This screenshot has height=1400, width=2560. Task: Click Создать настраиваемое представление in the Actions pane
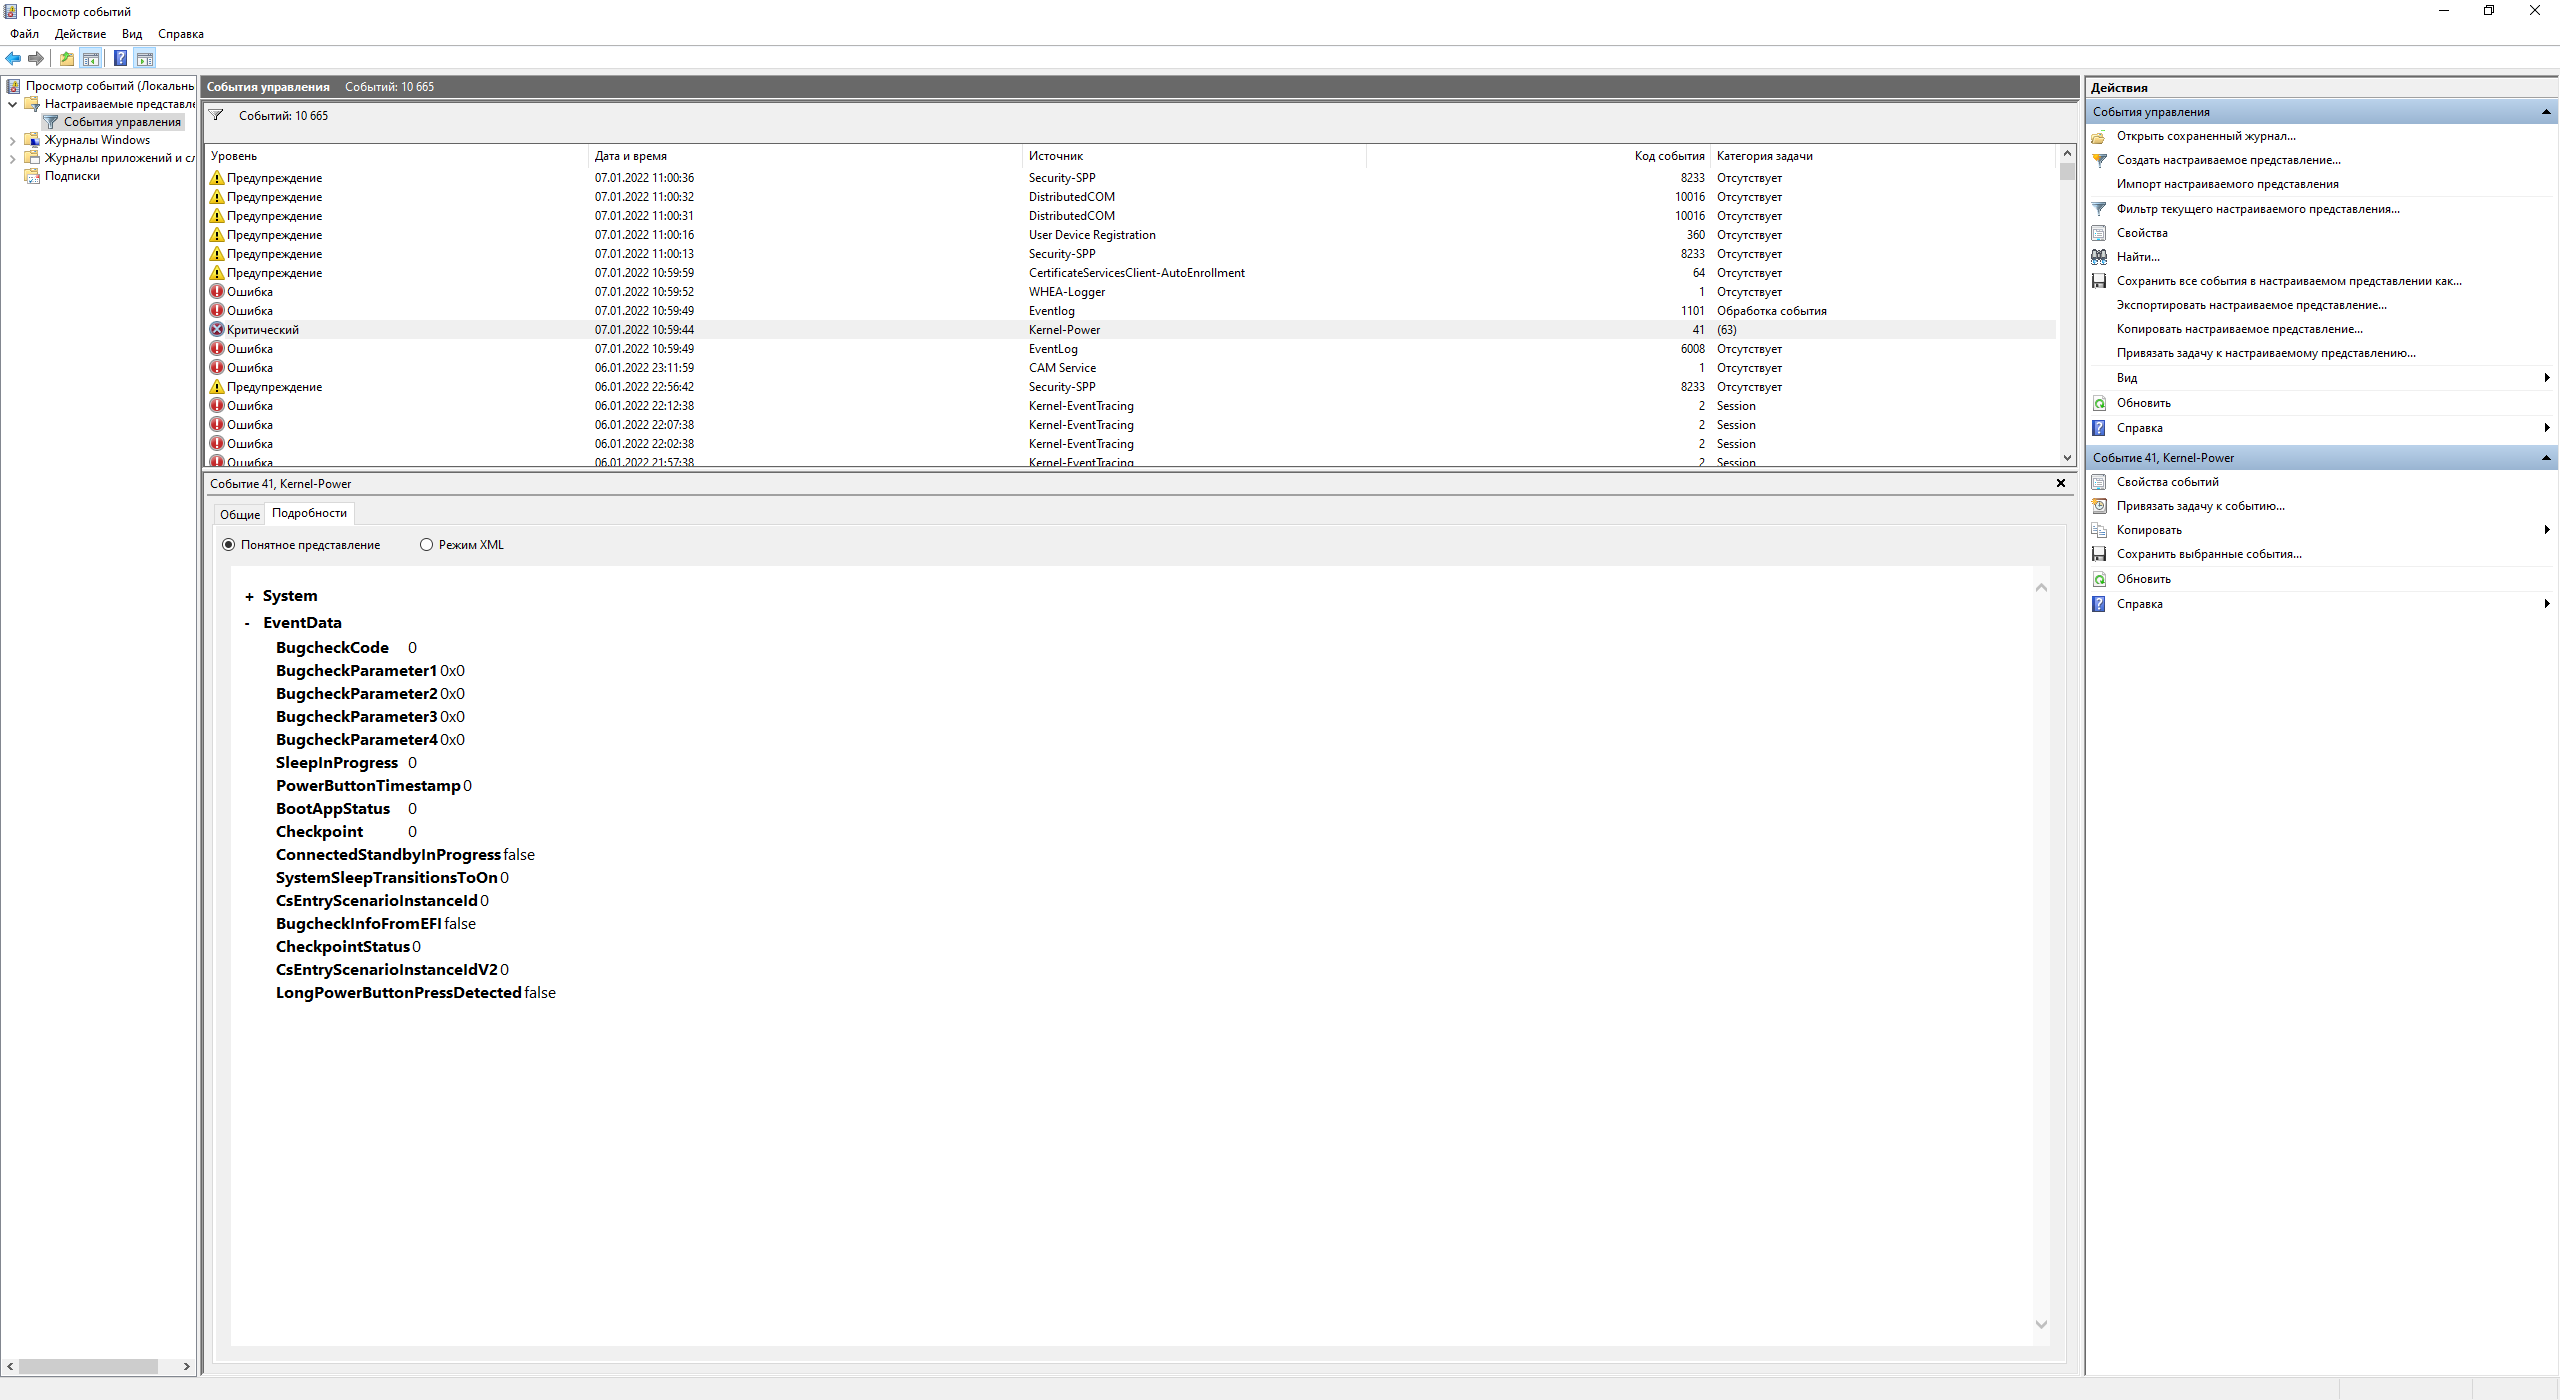[2228, 160]
